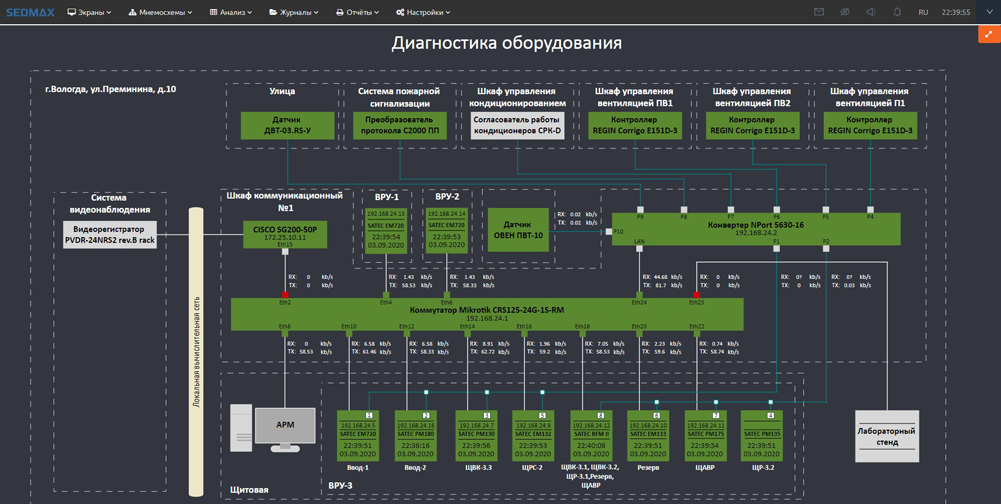Open the Отчёты menu

357,12
